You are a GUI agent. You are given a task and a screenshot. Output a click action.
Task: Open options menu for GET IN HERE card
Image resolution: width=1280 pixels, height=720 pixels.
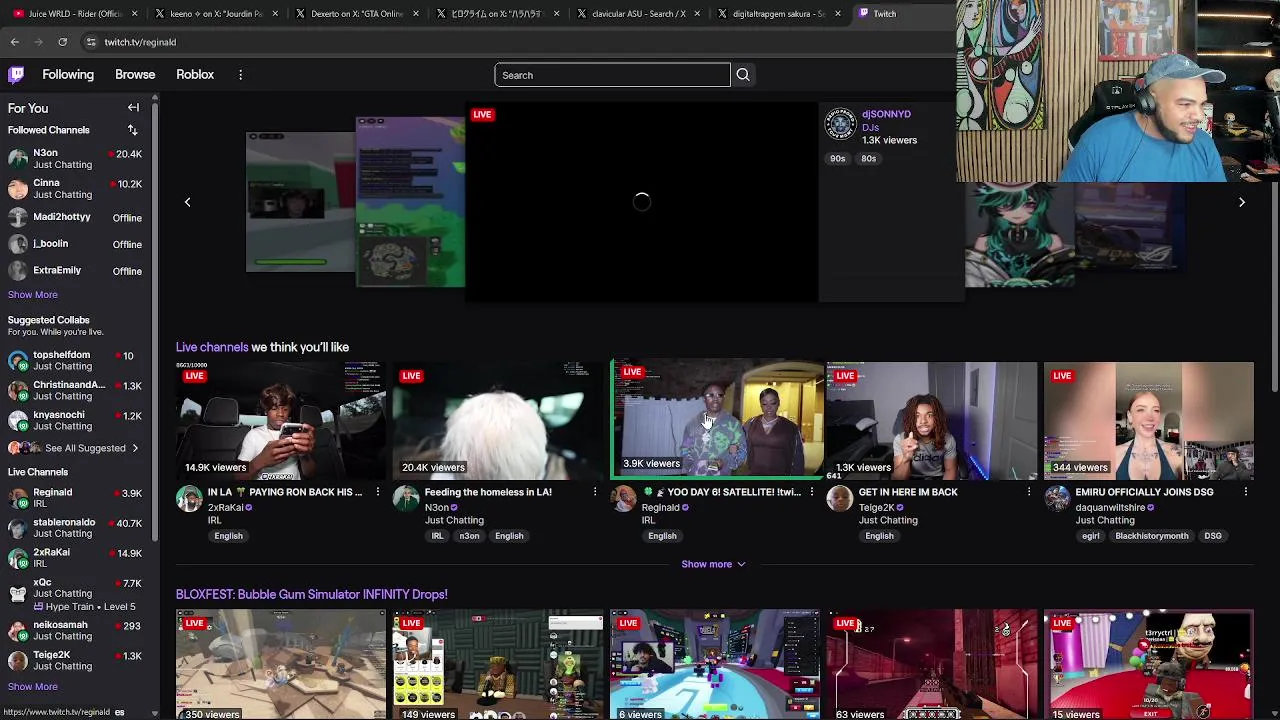pyautogui.click(x=1028, y=492)
